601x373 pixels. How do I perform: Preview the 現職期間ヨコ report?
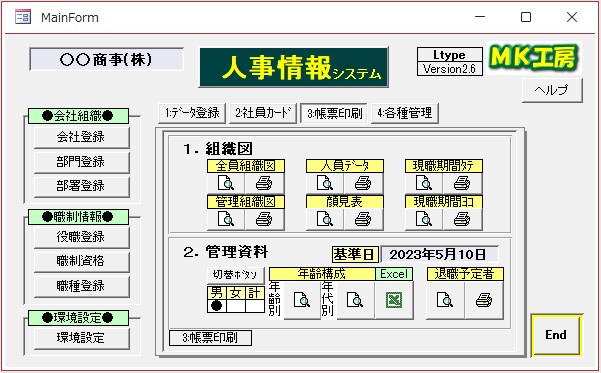(424, 219)
